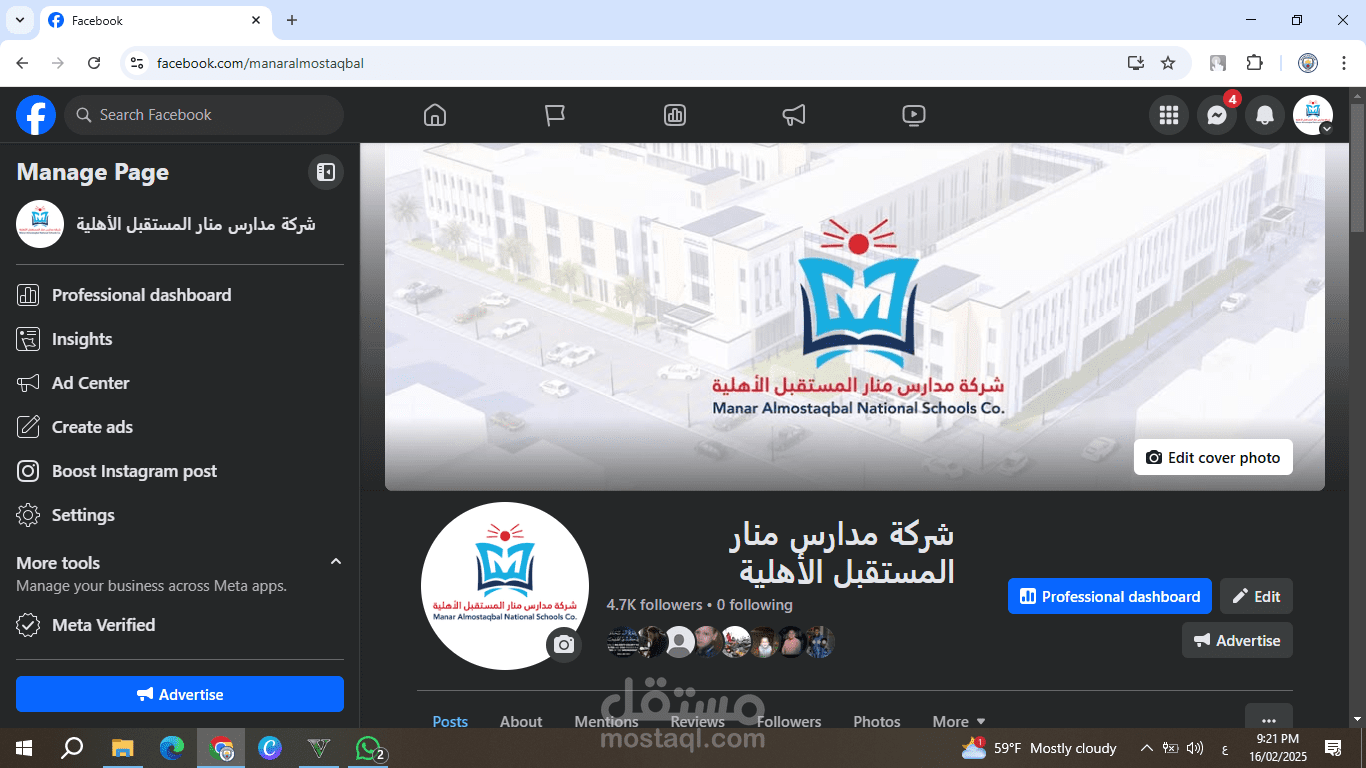Open the page profile picture thumbnail
The width and height of the screenshot is (1366, 768).
click(505, 586)
